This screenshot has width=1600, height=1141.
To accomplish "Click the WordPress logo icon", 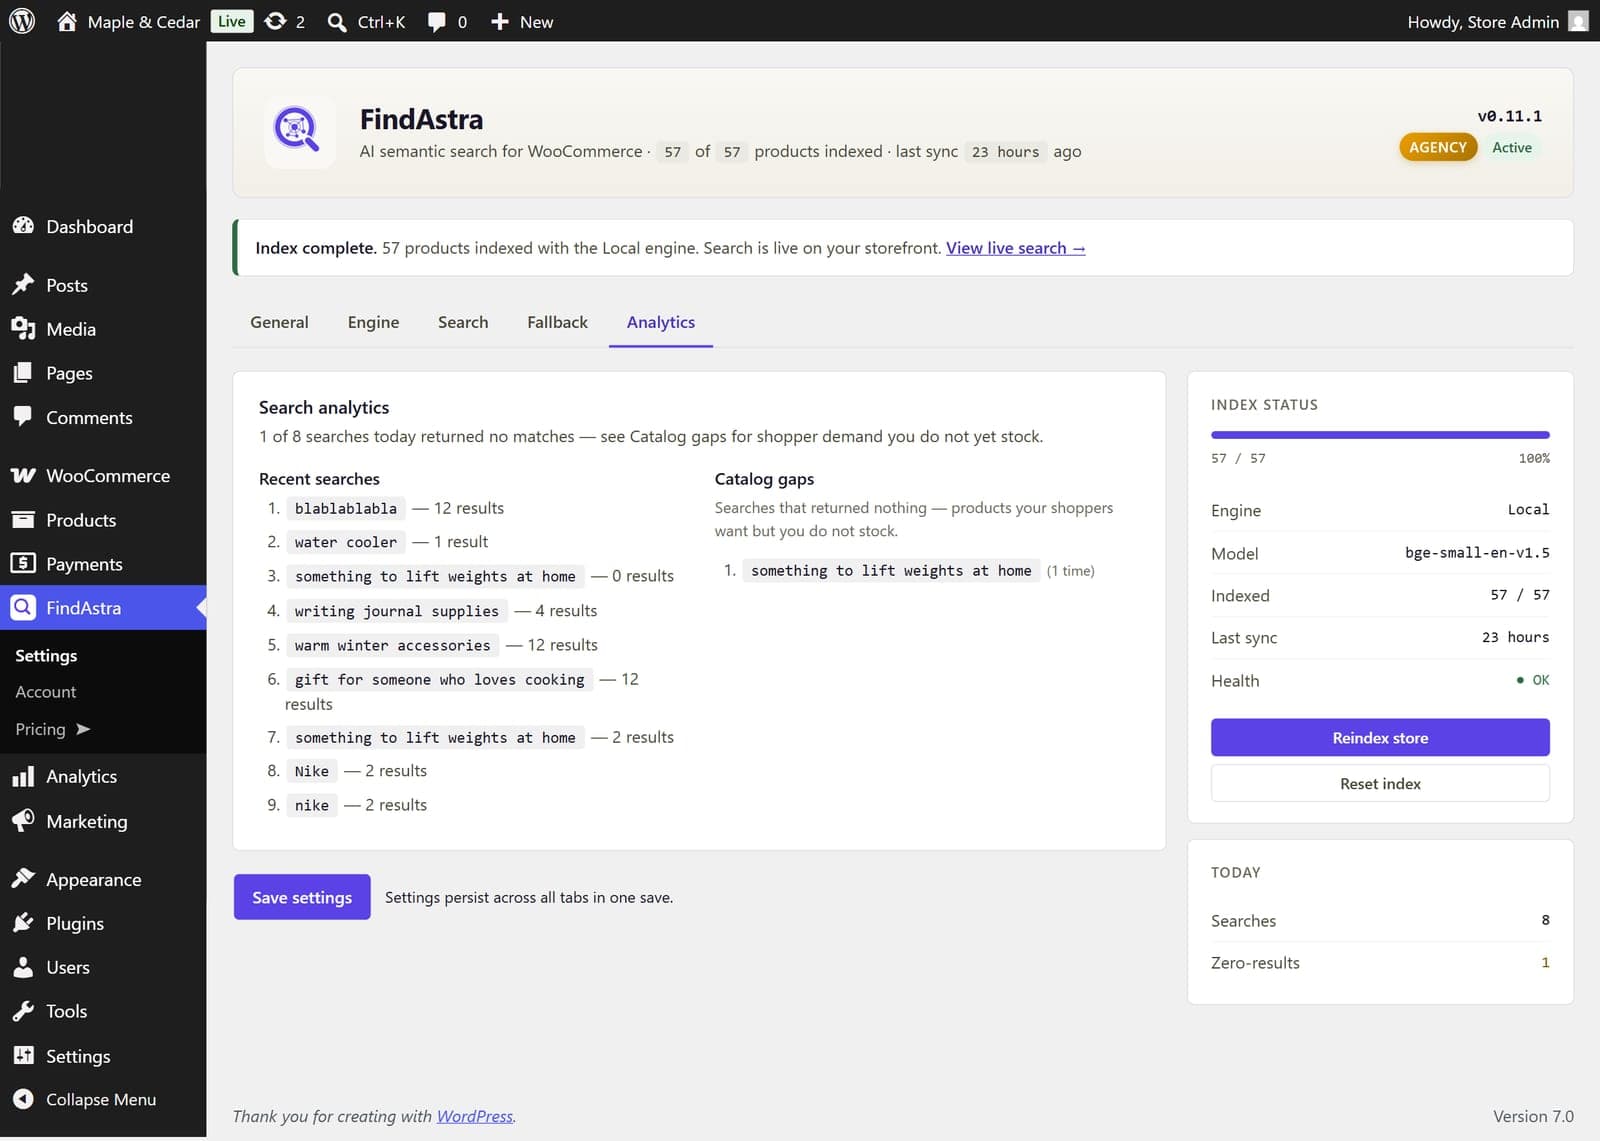I will click(x=22, y=21).
